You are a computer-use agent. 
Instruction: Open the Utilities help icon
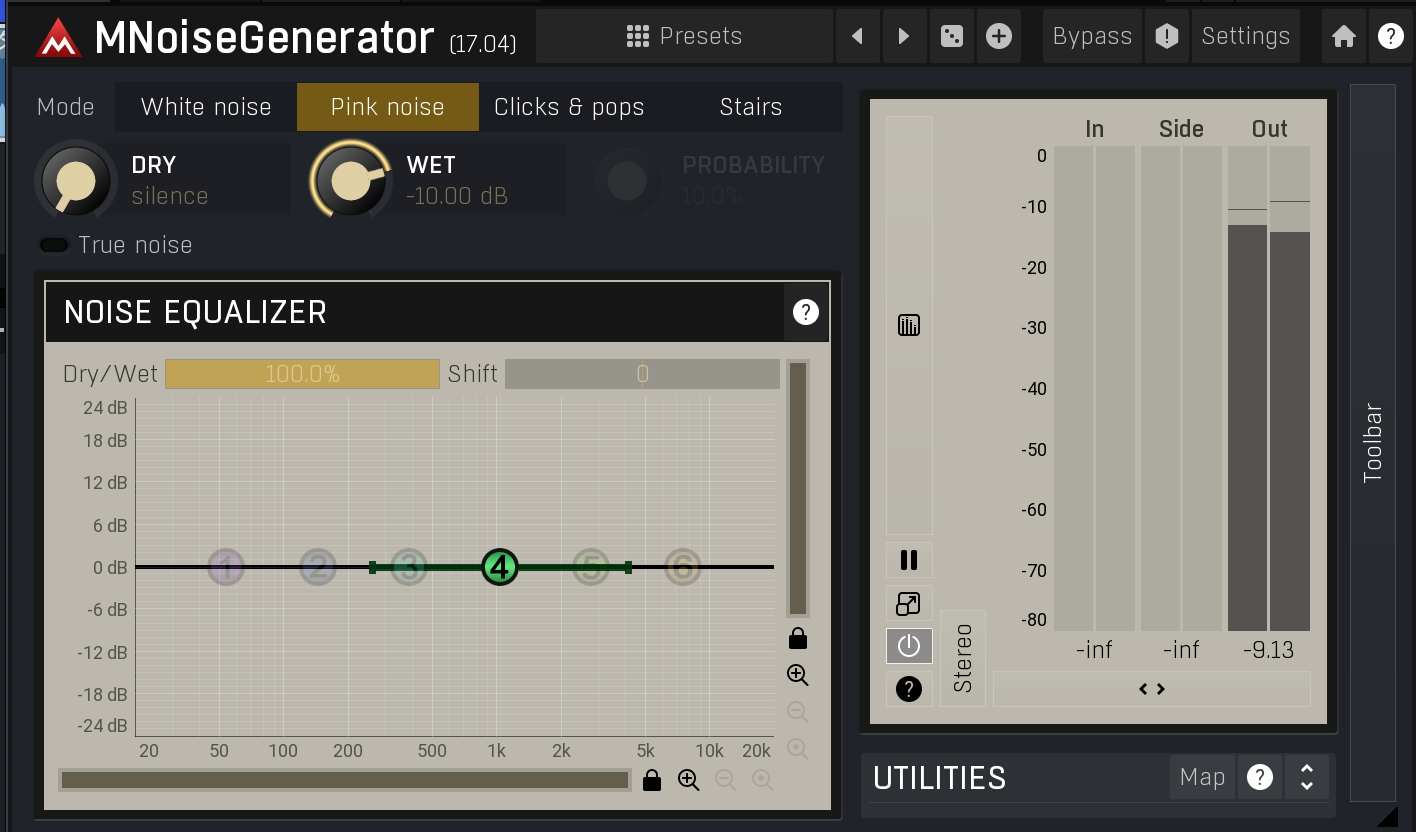click(x=1260, y=777)
